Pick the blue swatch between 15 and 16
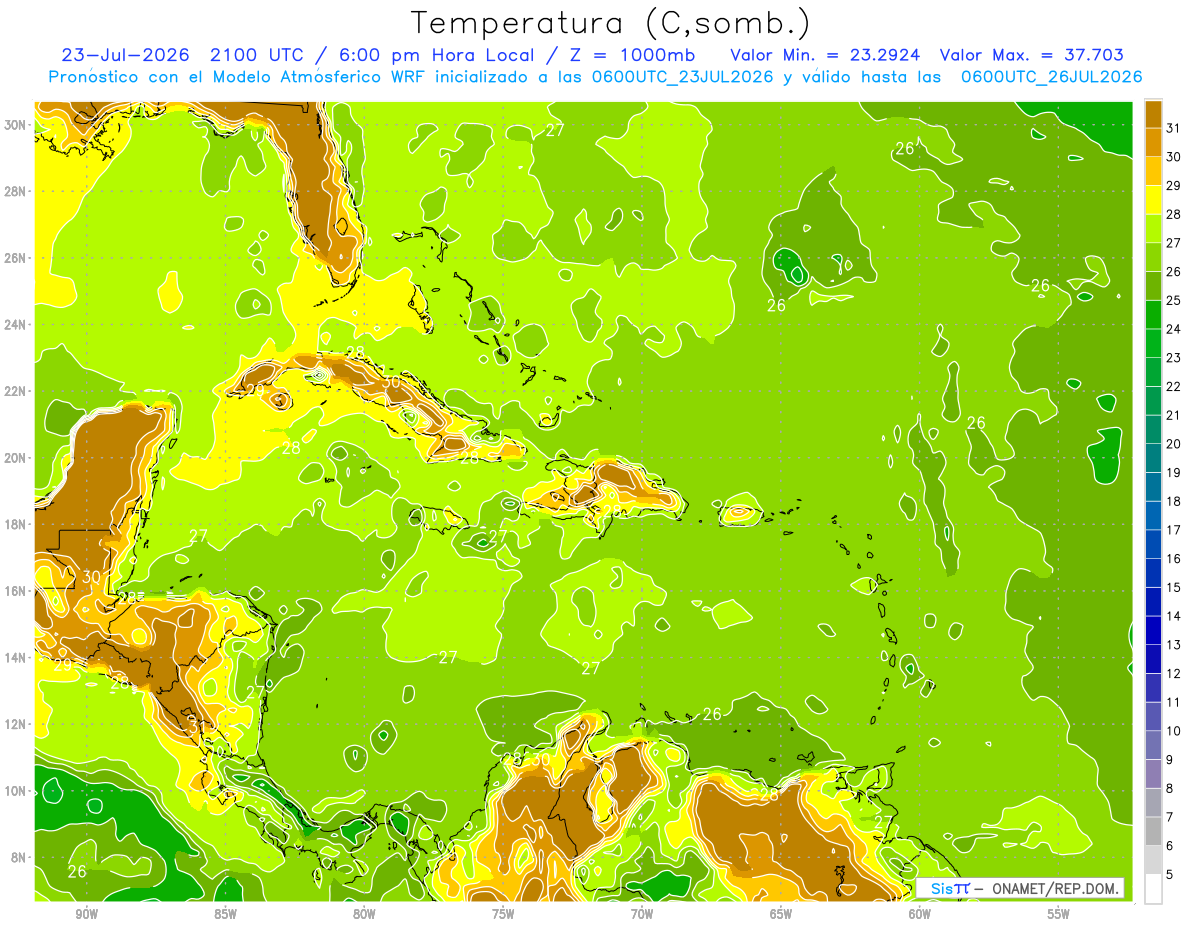The image size is (1200, 927). [x=1153, y=574]
